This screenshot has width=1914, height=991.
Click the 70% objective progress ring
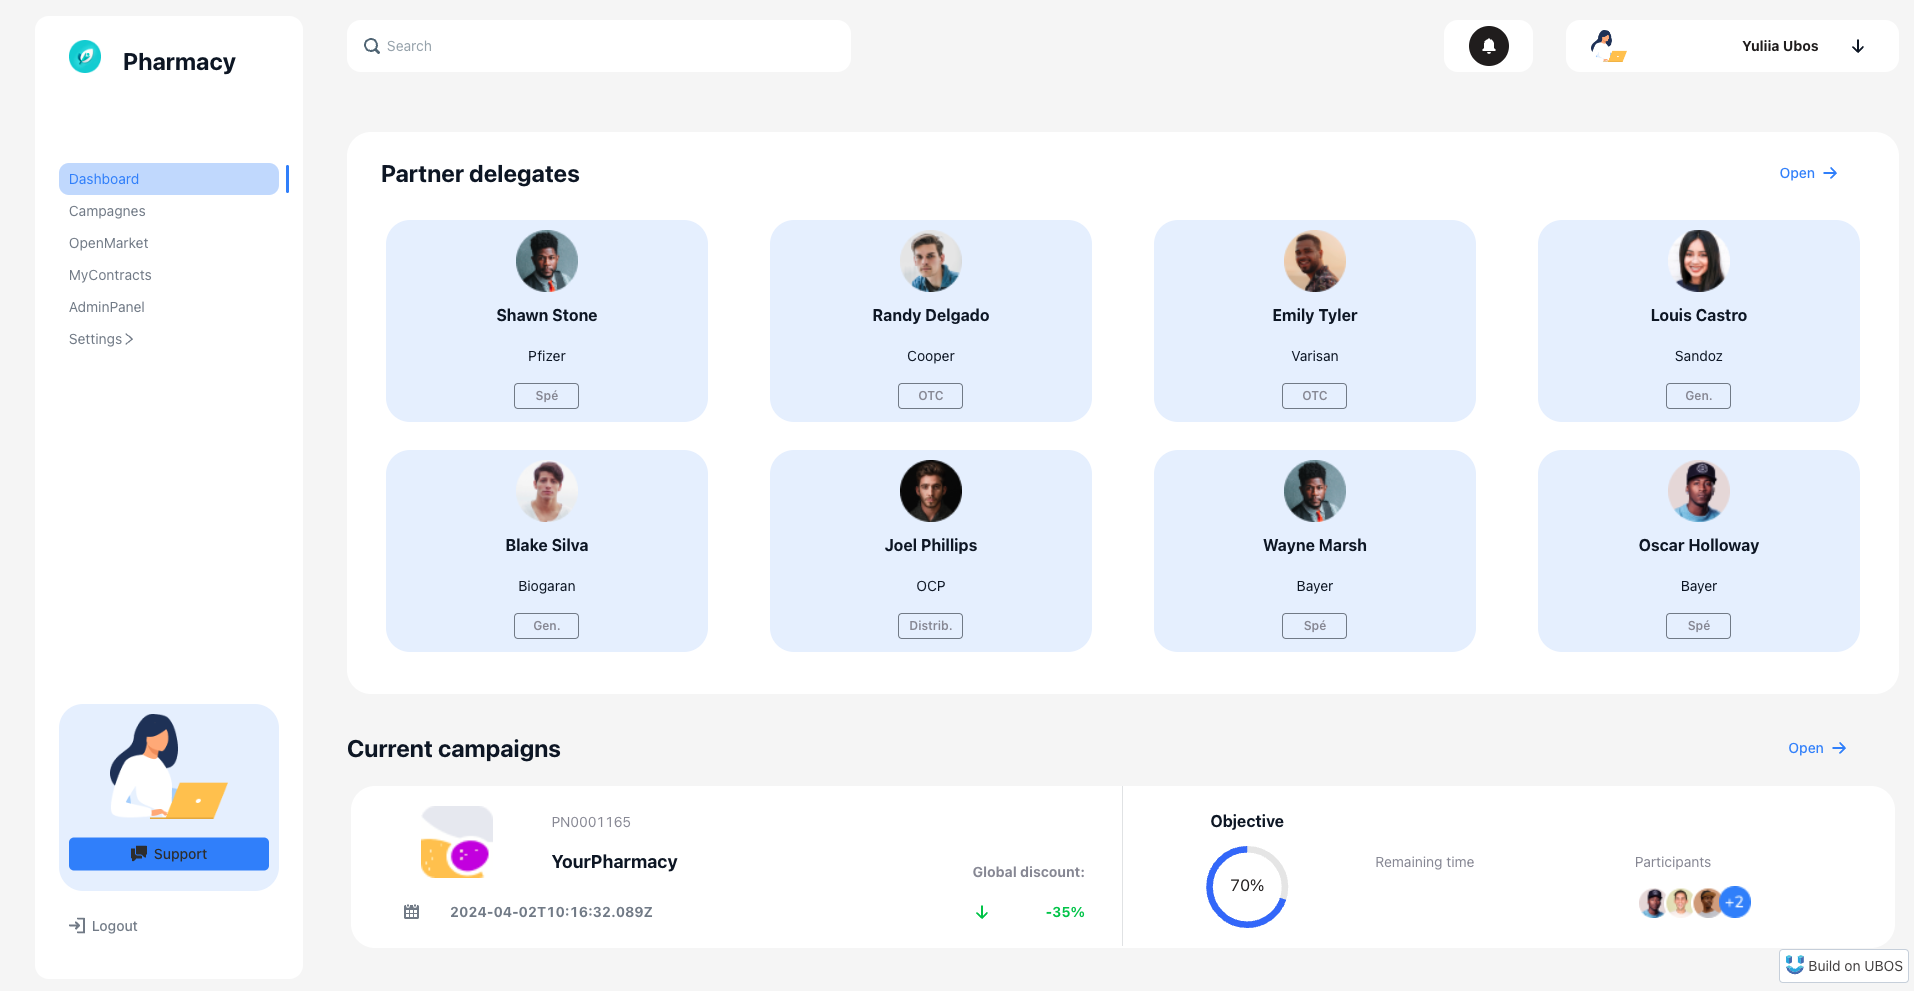pyautogui.click(x=1247, y=886)
